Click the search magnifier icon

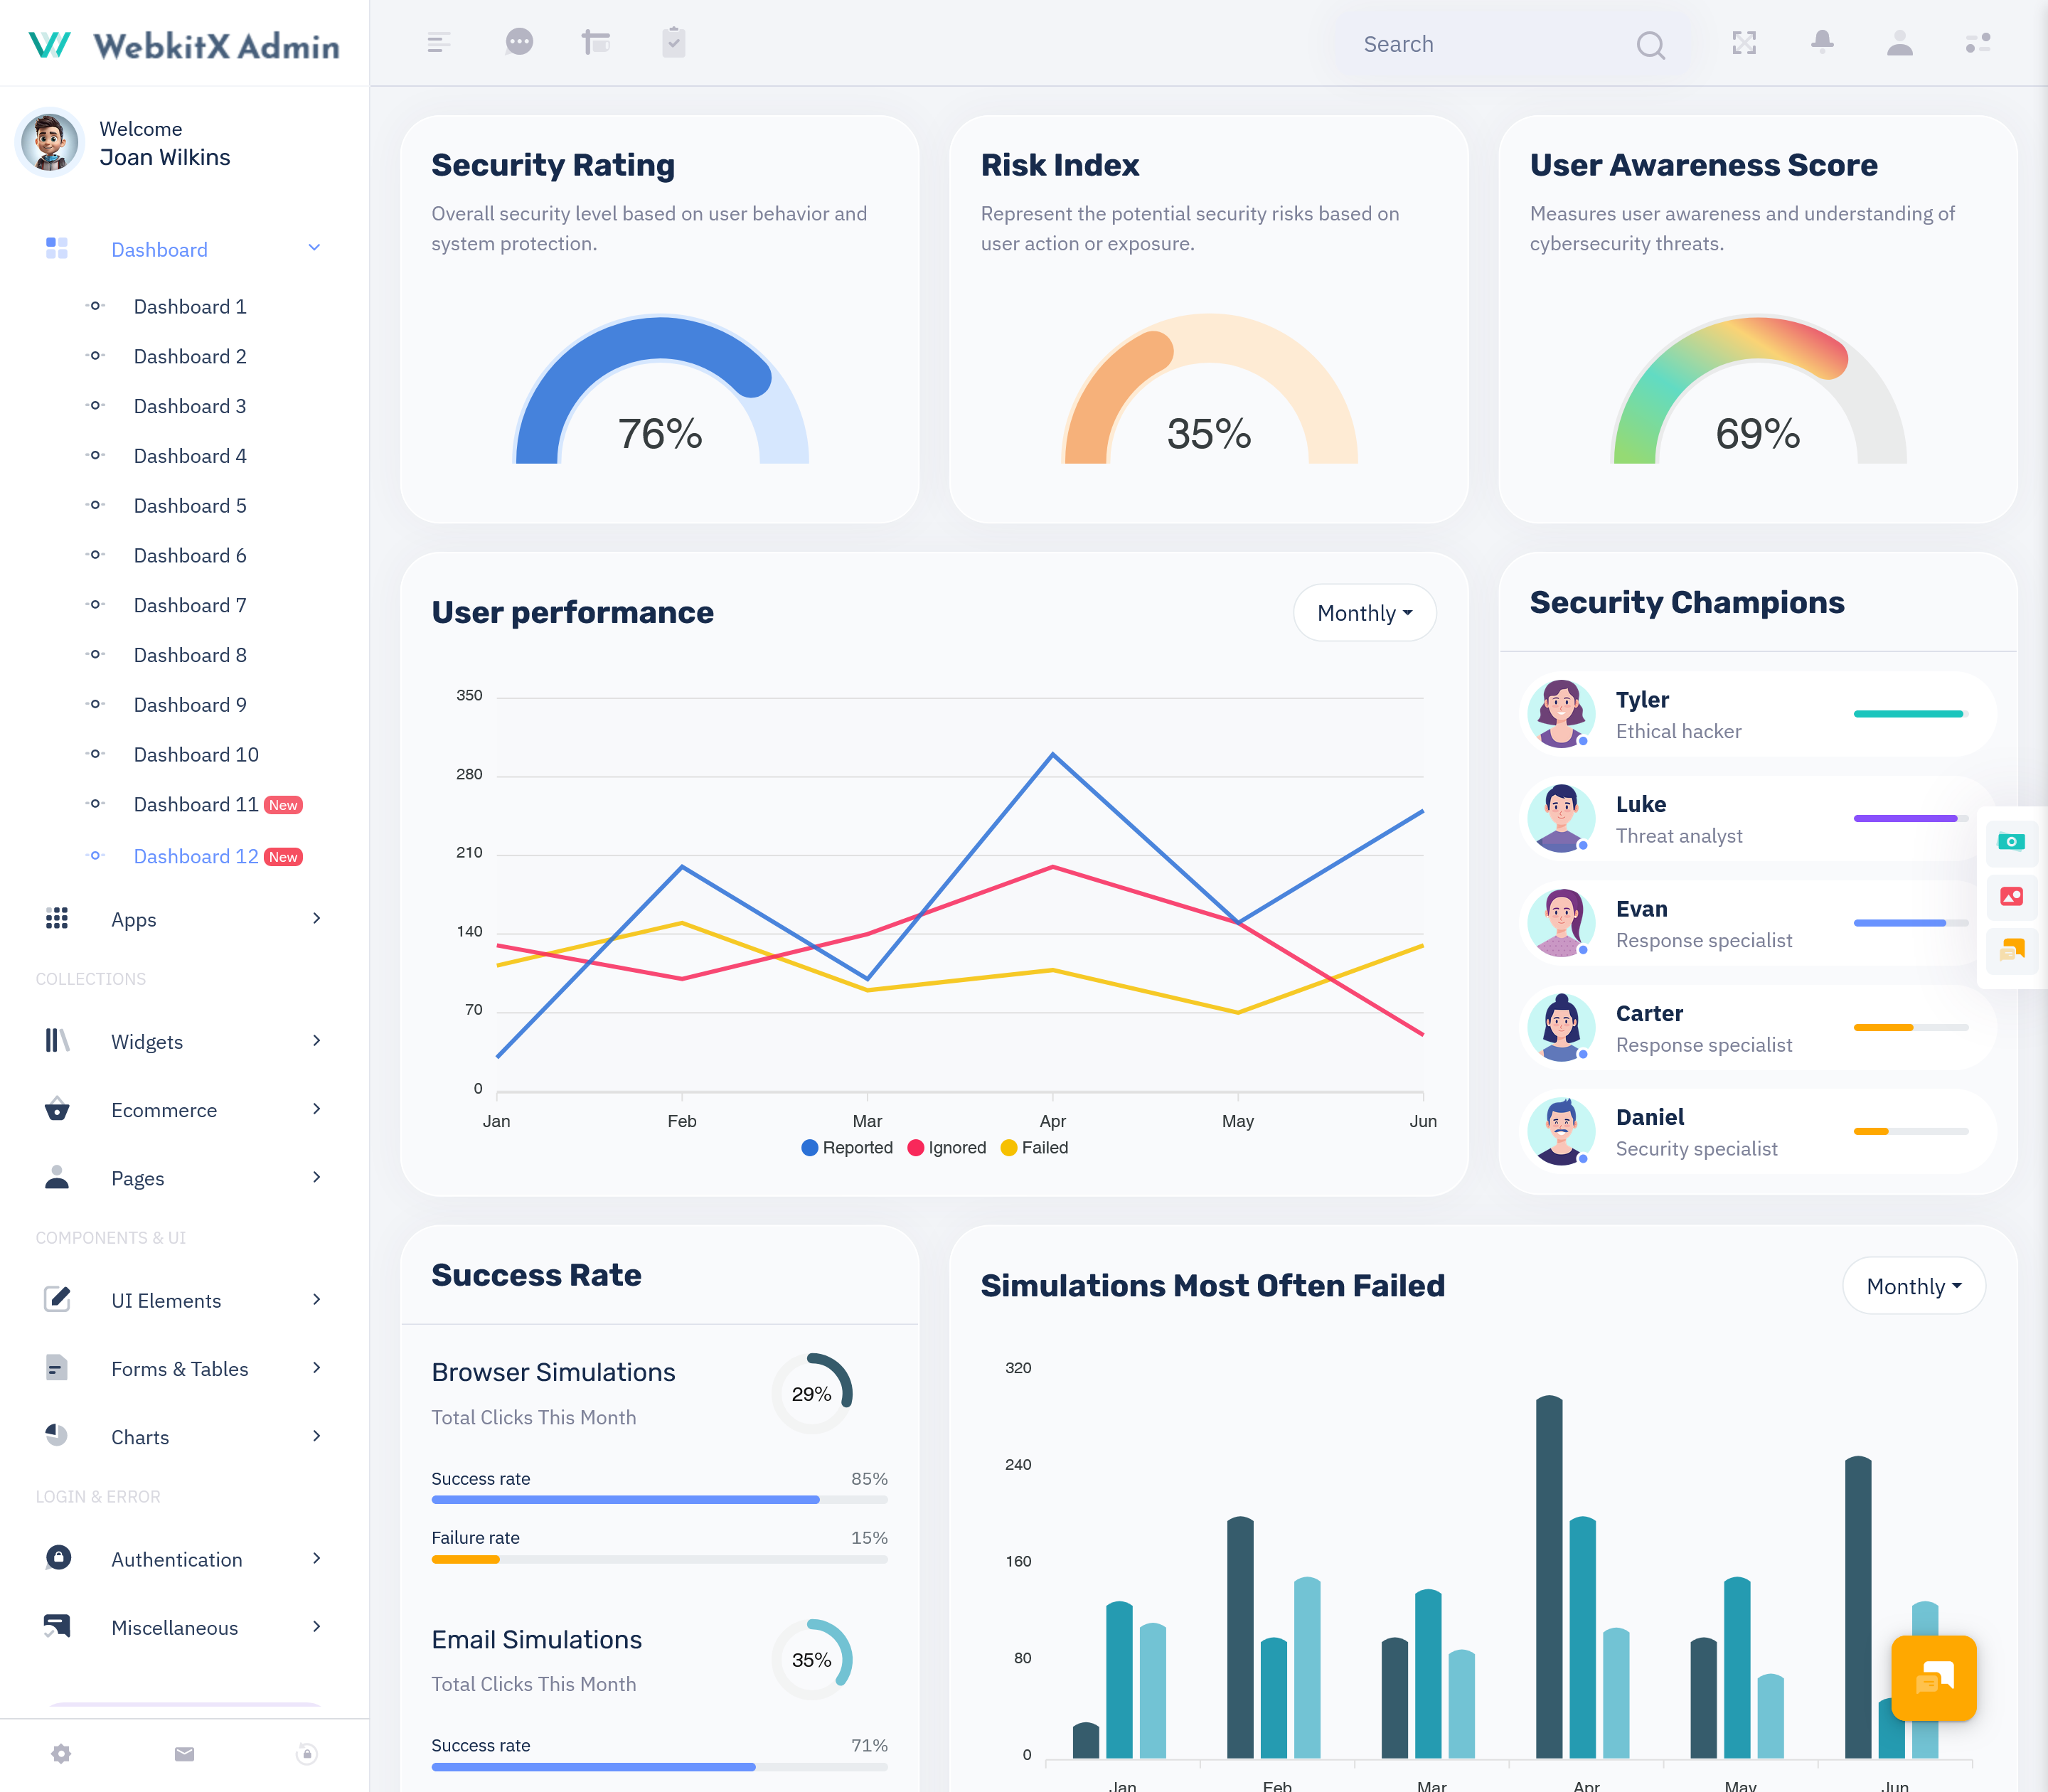tap(1650, 45)
